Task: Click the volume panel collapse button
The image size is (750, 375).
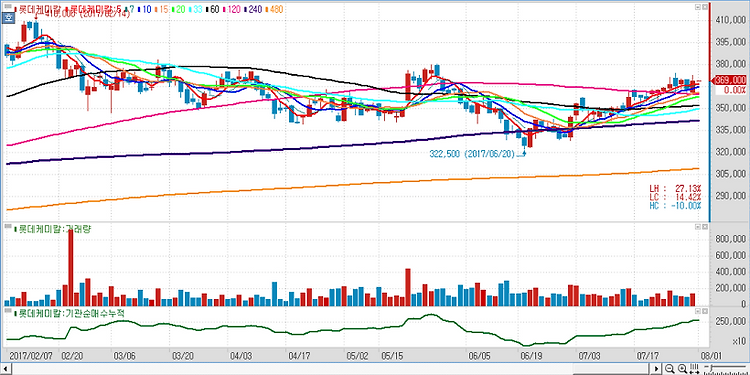Action: [698, 227]
